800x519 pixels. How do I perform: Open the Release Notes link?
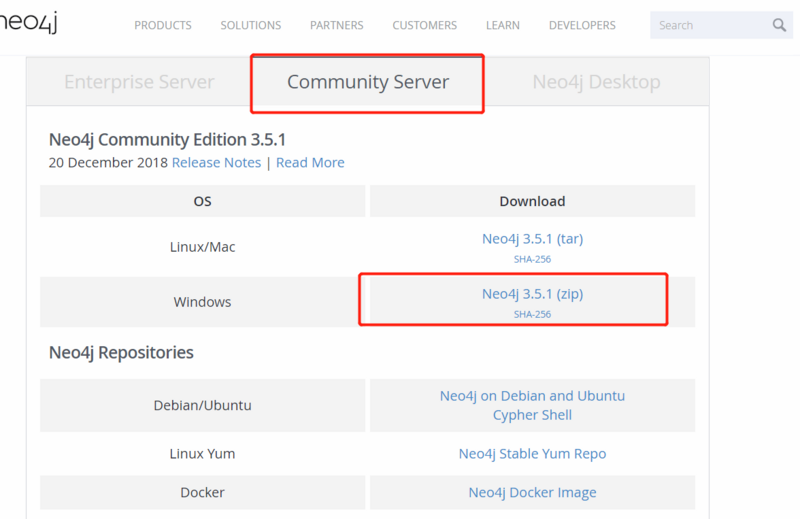(x=216, y=162)
